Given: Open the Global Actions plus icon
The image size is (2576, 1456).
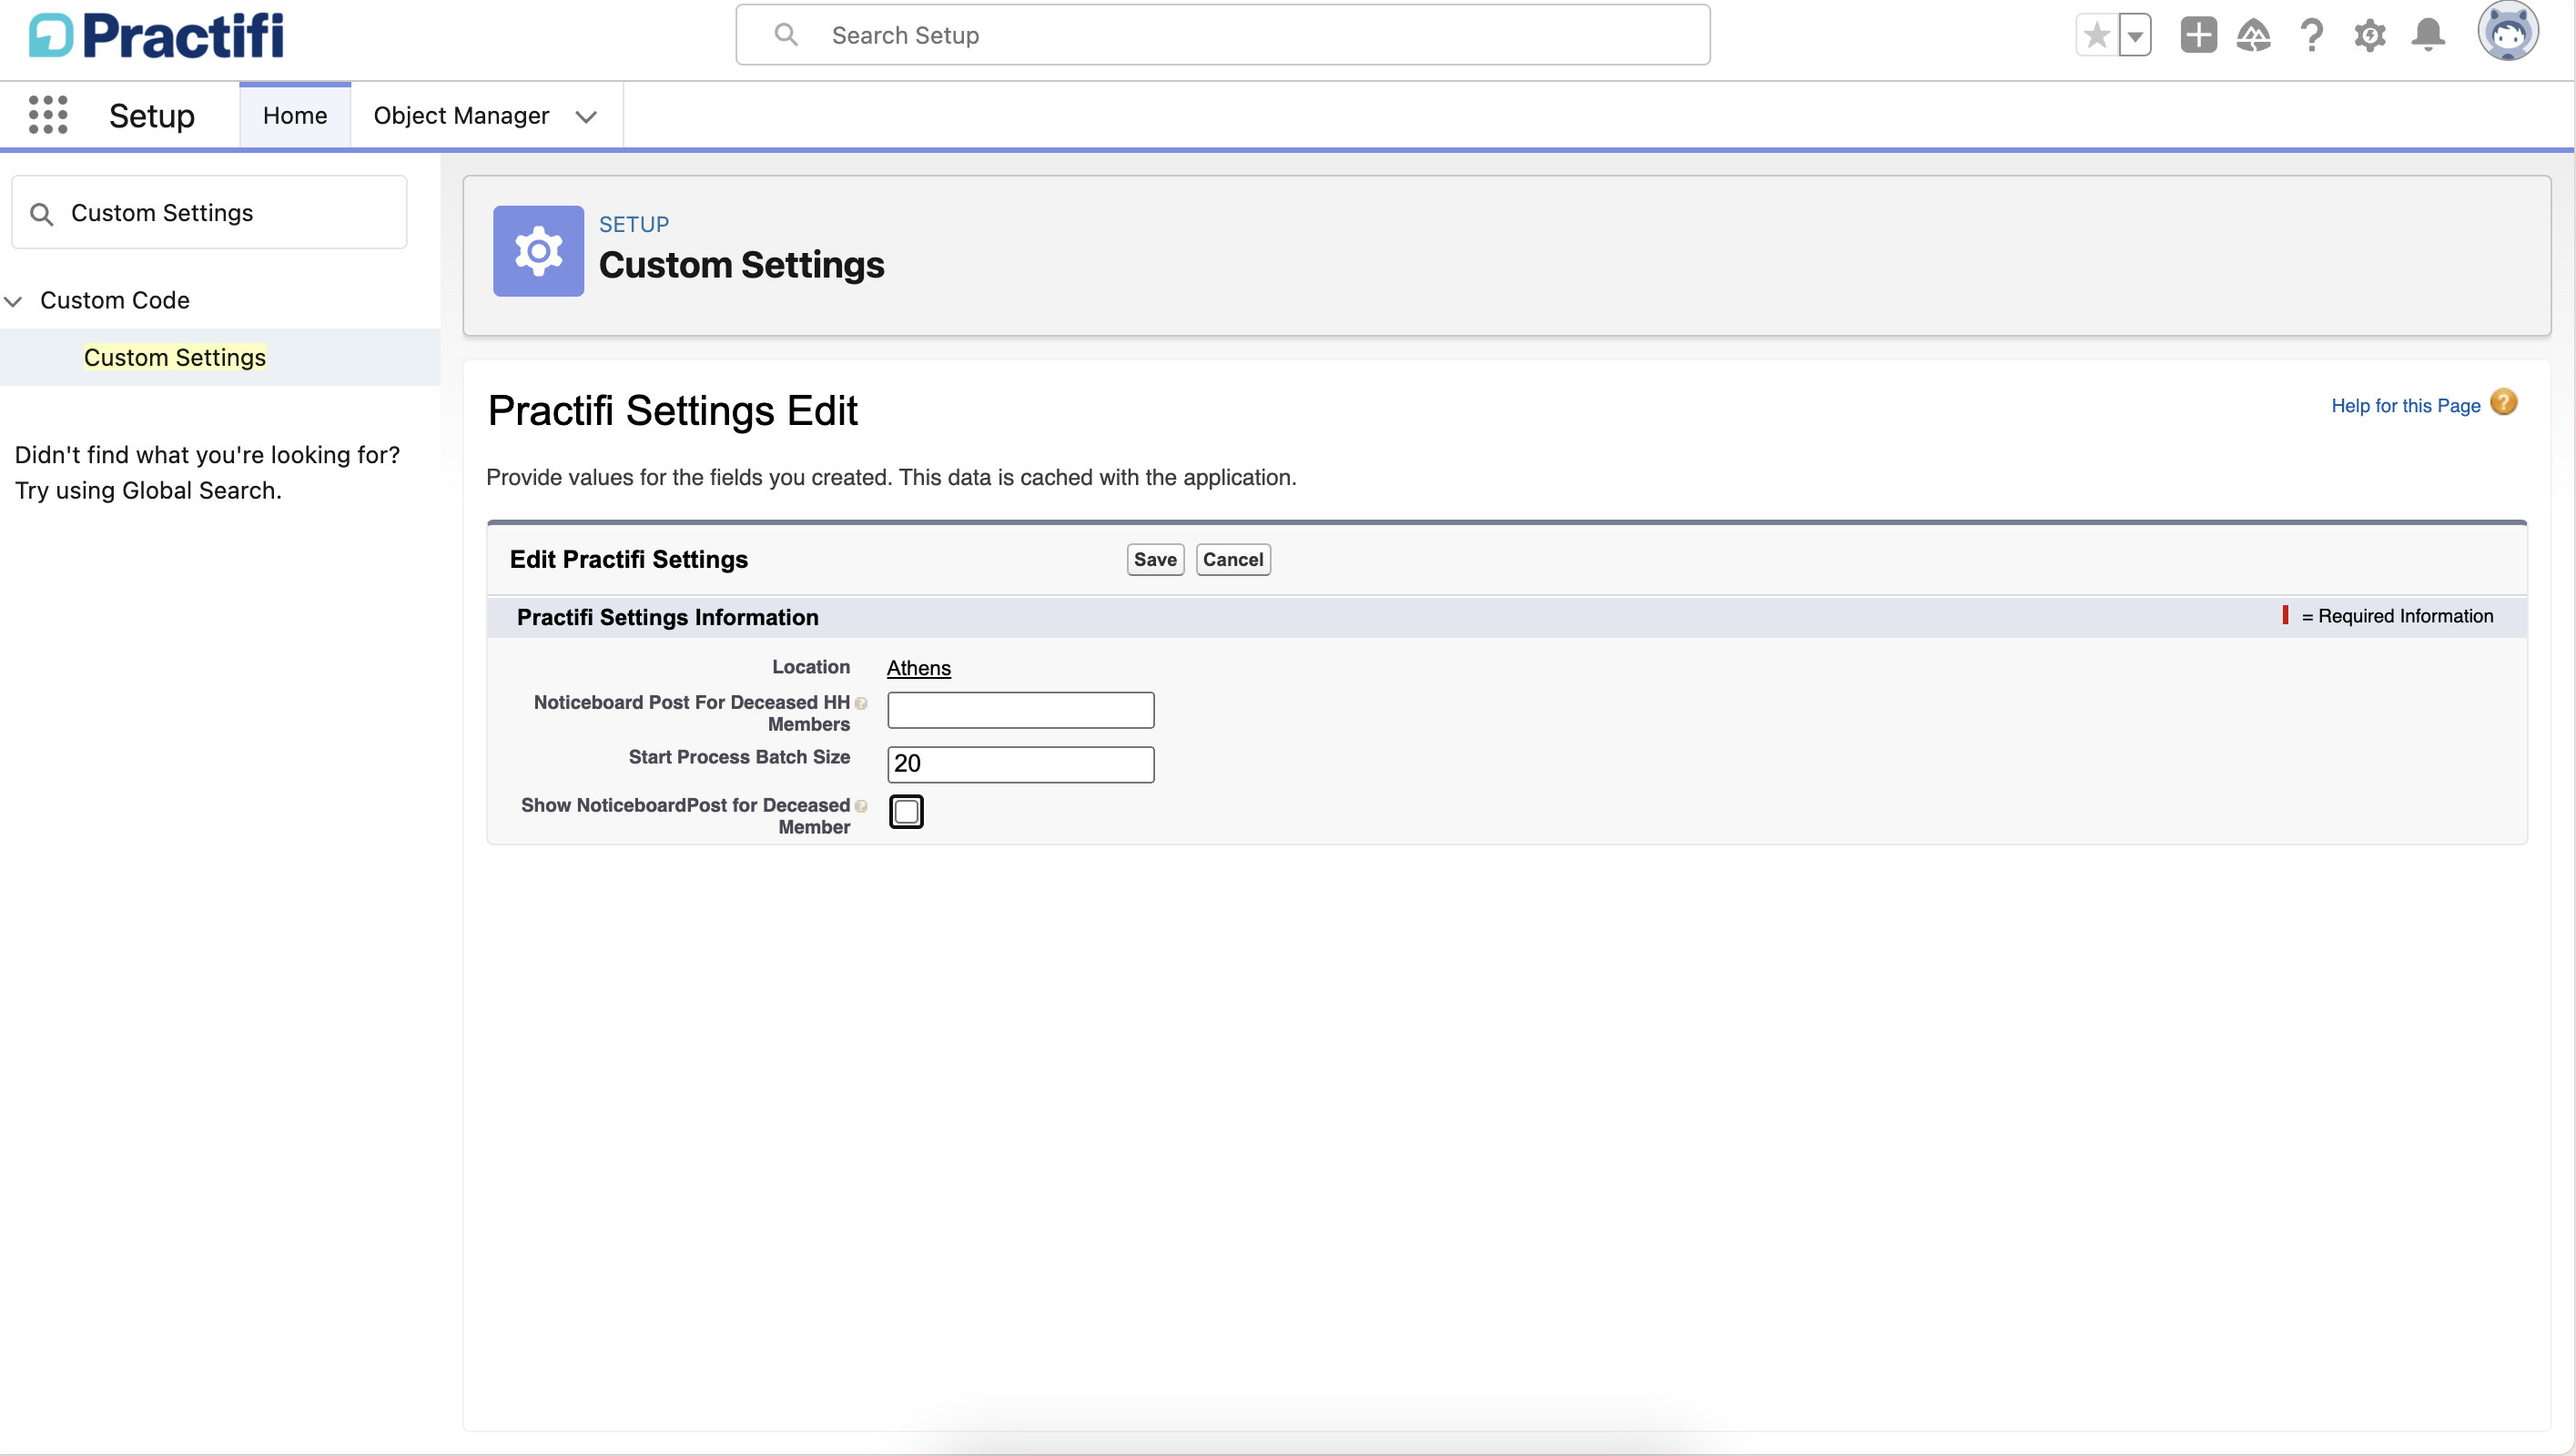Looking at the screenshot, I should click(x=2198, y=36).
